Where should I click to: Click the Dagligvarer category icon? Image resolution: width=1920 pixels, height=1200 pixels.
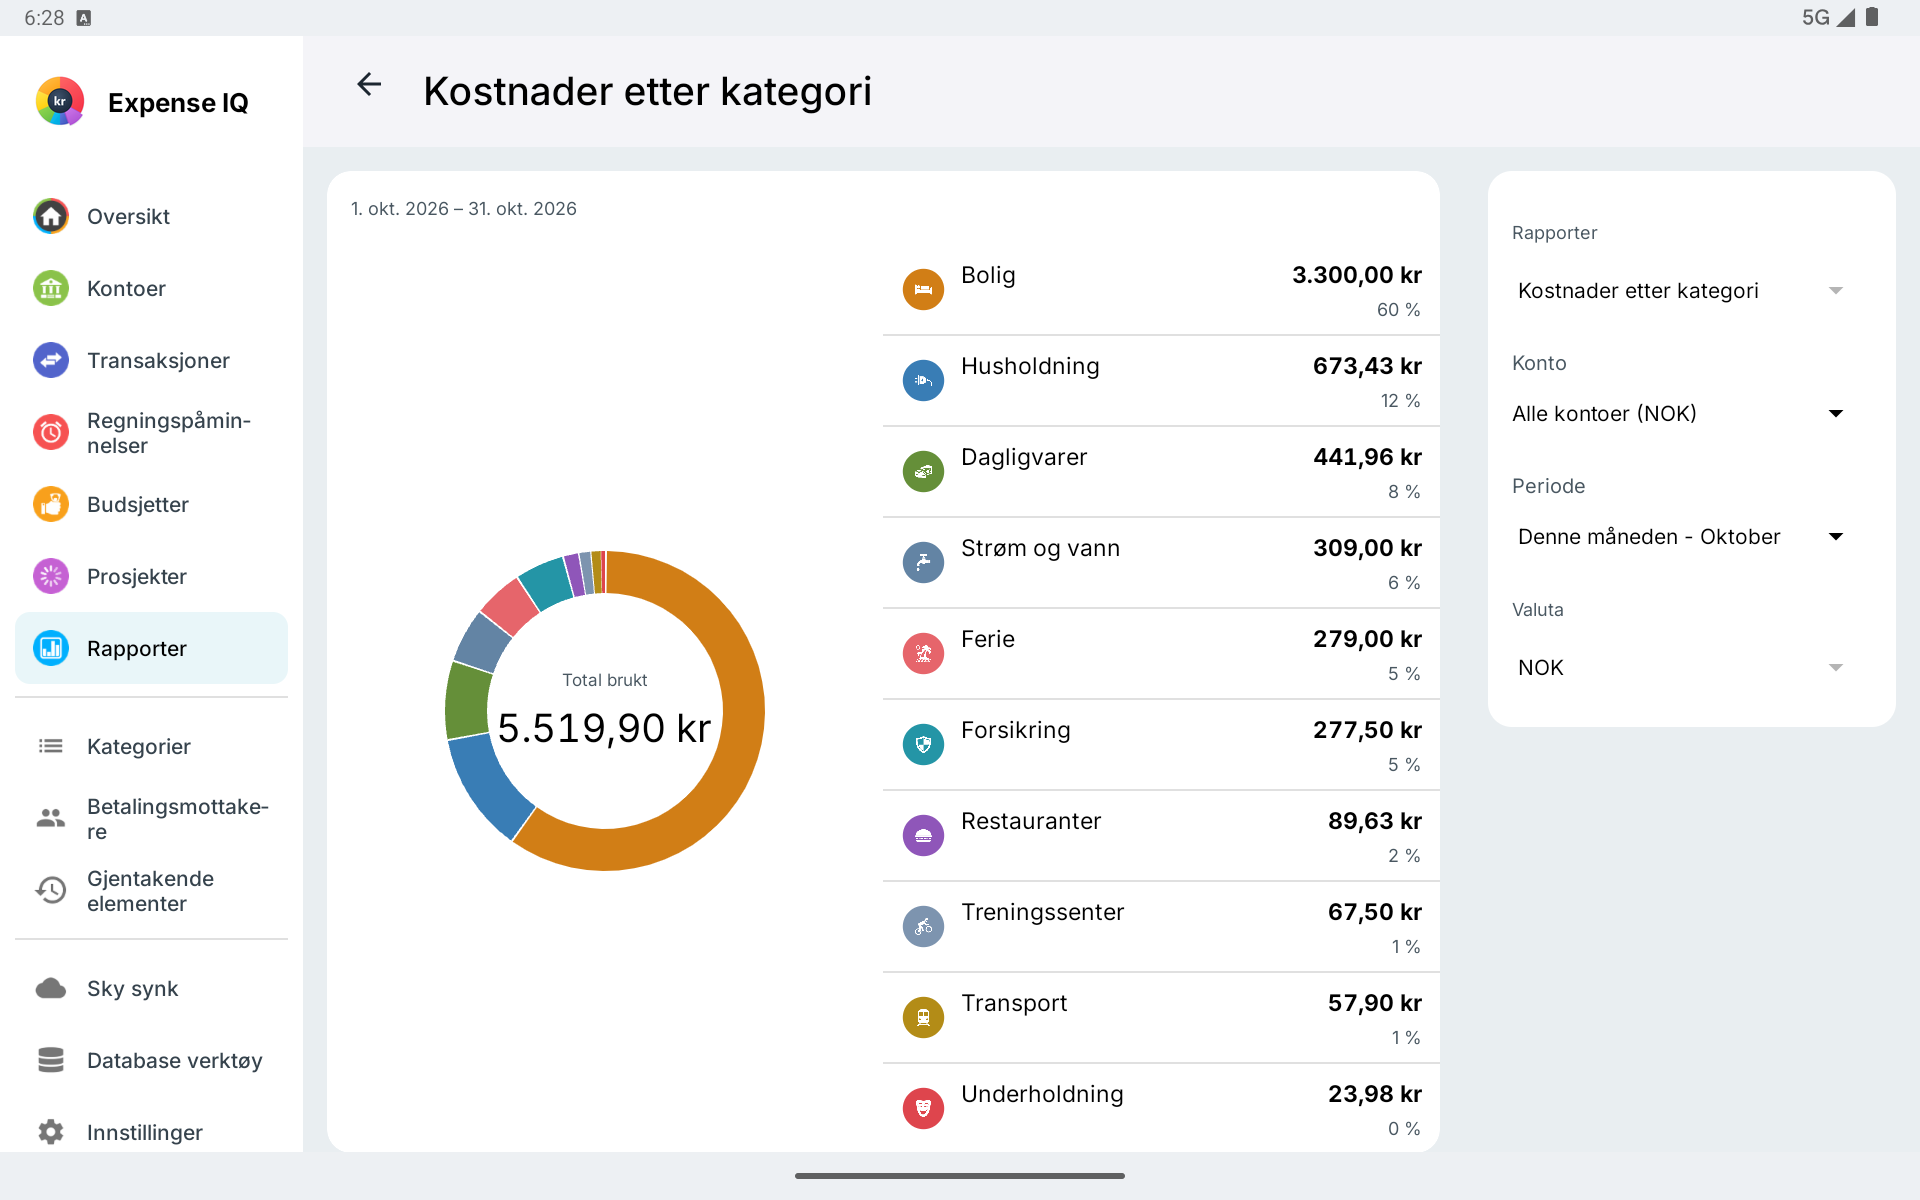[923, 471]
